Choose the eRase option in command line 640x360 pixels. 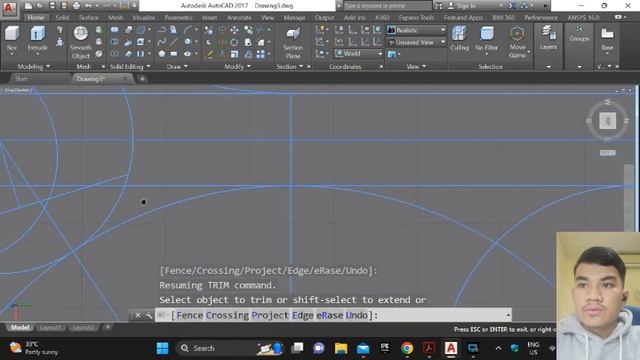pyautogui.click(x=330, y=315)
